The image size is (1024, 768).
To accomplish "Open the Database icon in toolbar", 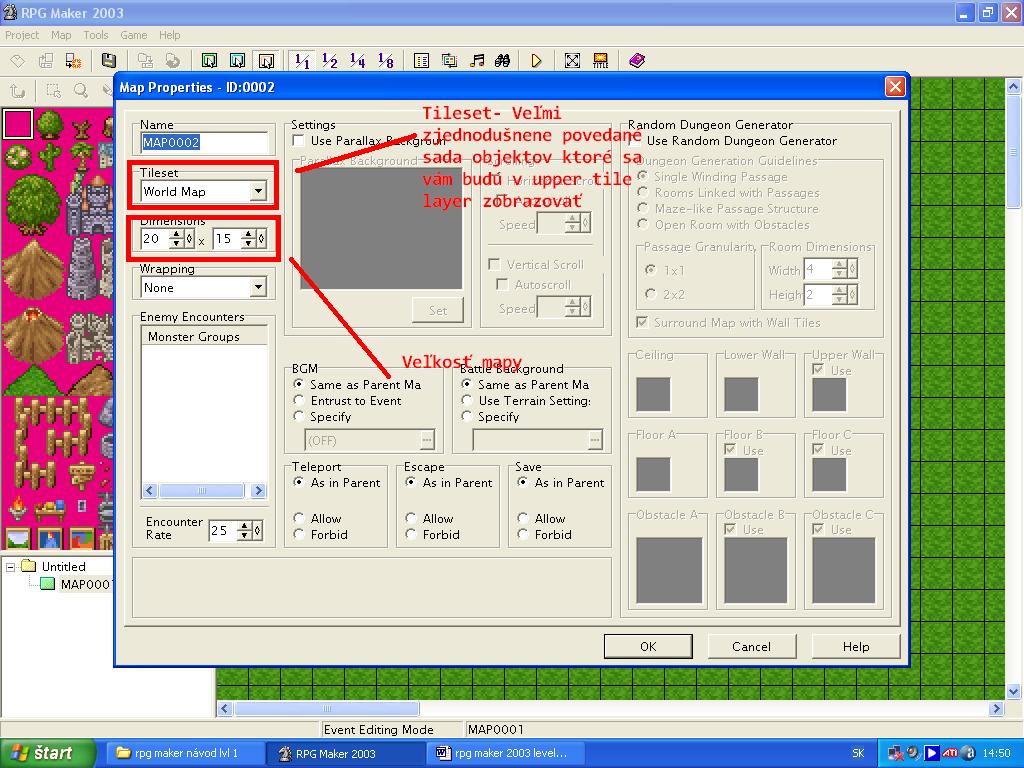I will point(421,61).
